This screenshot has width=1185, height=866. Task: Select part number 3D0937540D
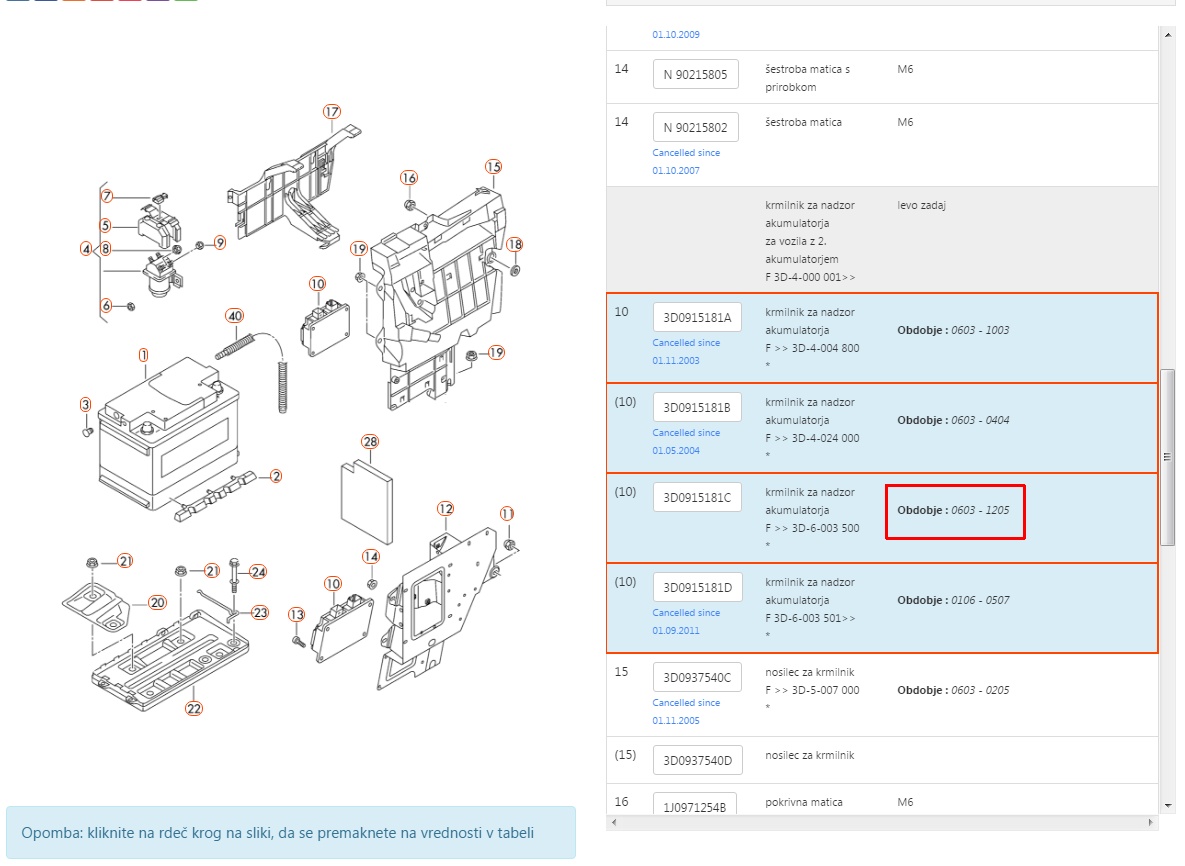click(x=697, y=760)
